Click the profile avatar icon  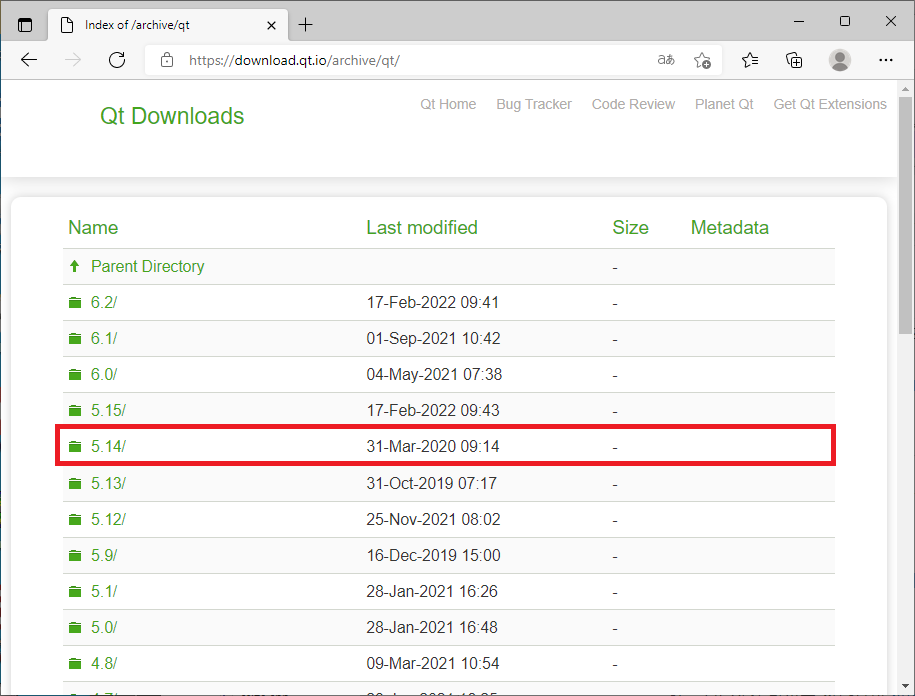pyautogui.click(x=839, y=60)
